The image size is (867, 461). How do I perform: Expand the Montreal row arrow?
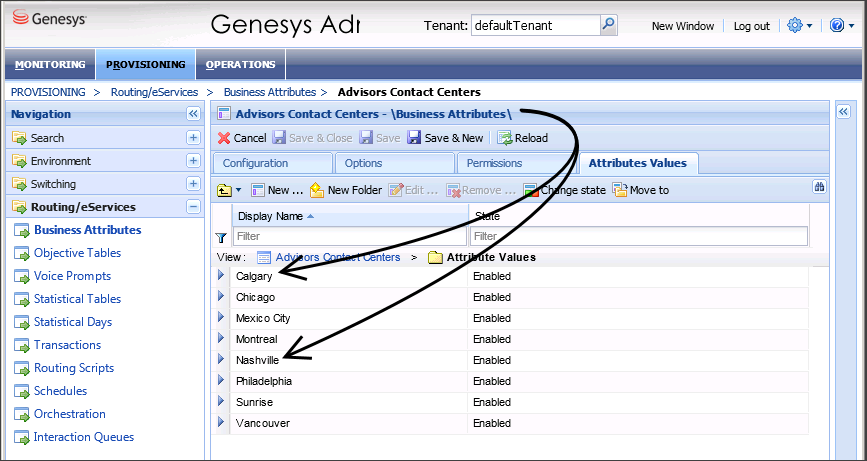click(x=221, y=338)
